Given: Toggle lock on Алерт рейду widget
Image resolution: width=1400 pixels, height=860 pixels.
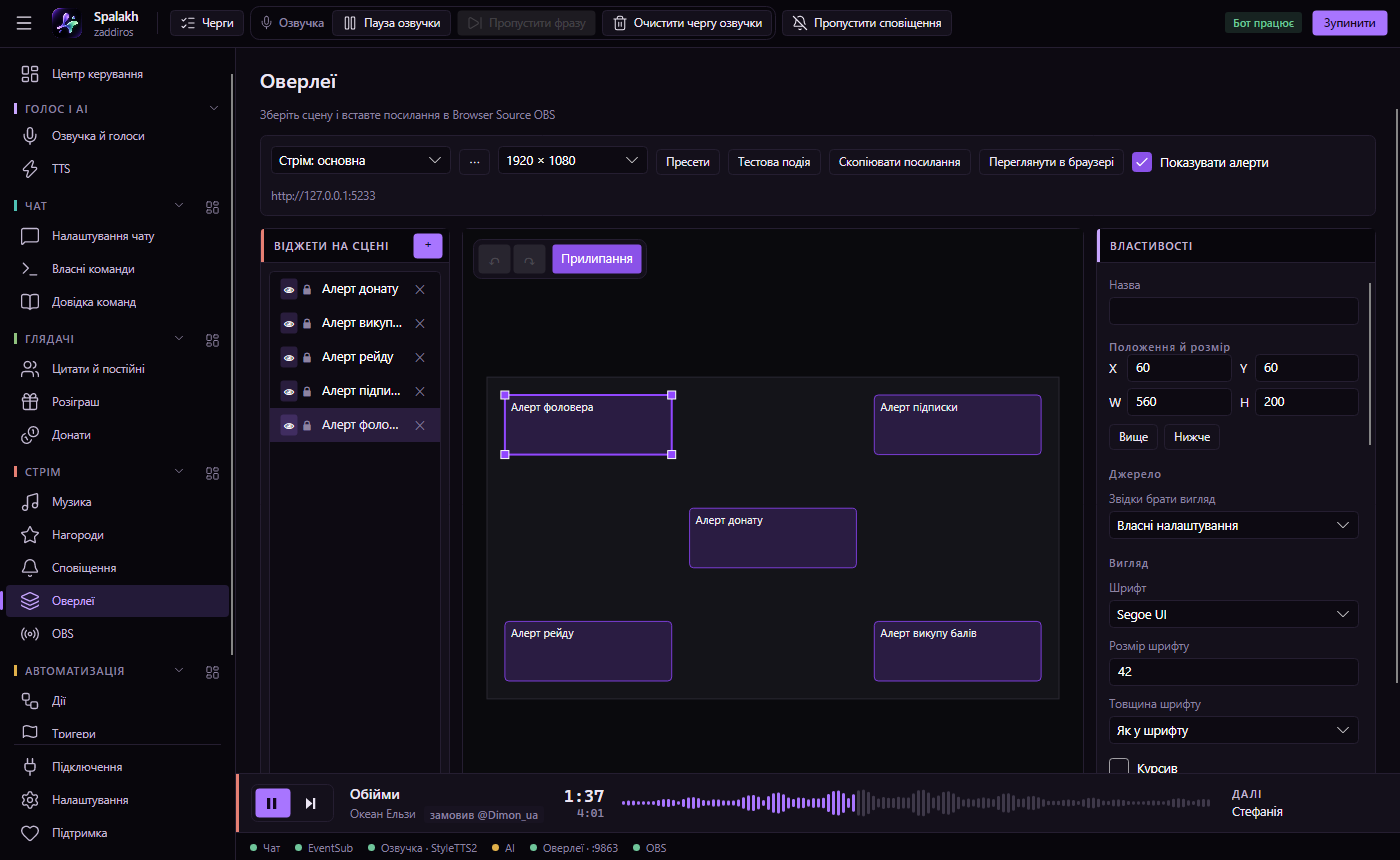Looking at the screenshot, I should coord(308,357).
